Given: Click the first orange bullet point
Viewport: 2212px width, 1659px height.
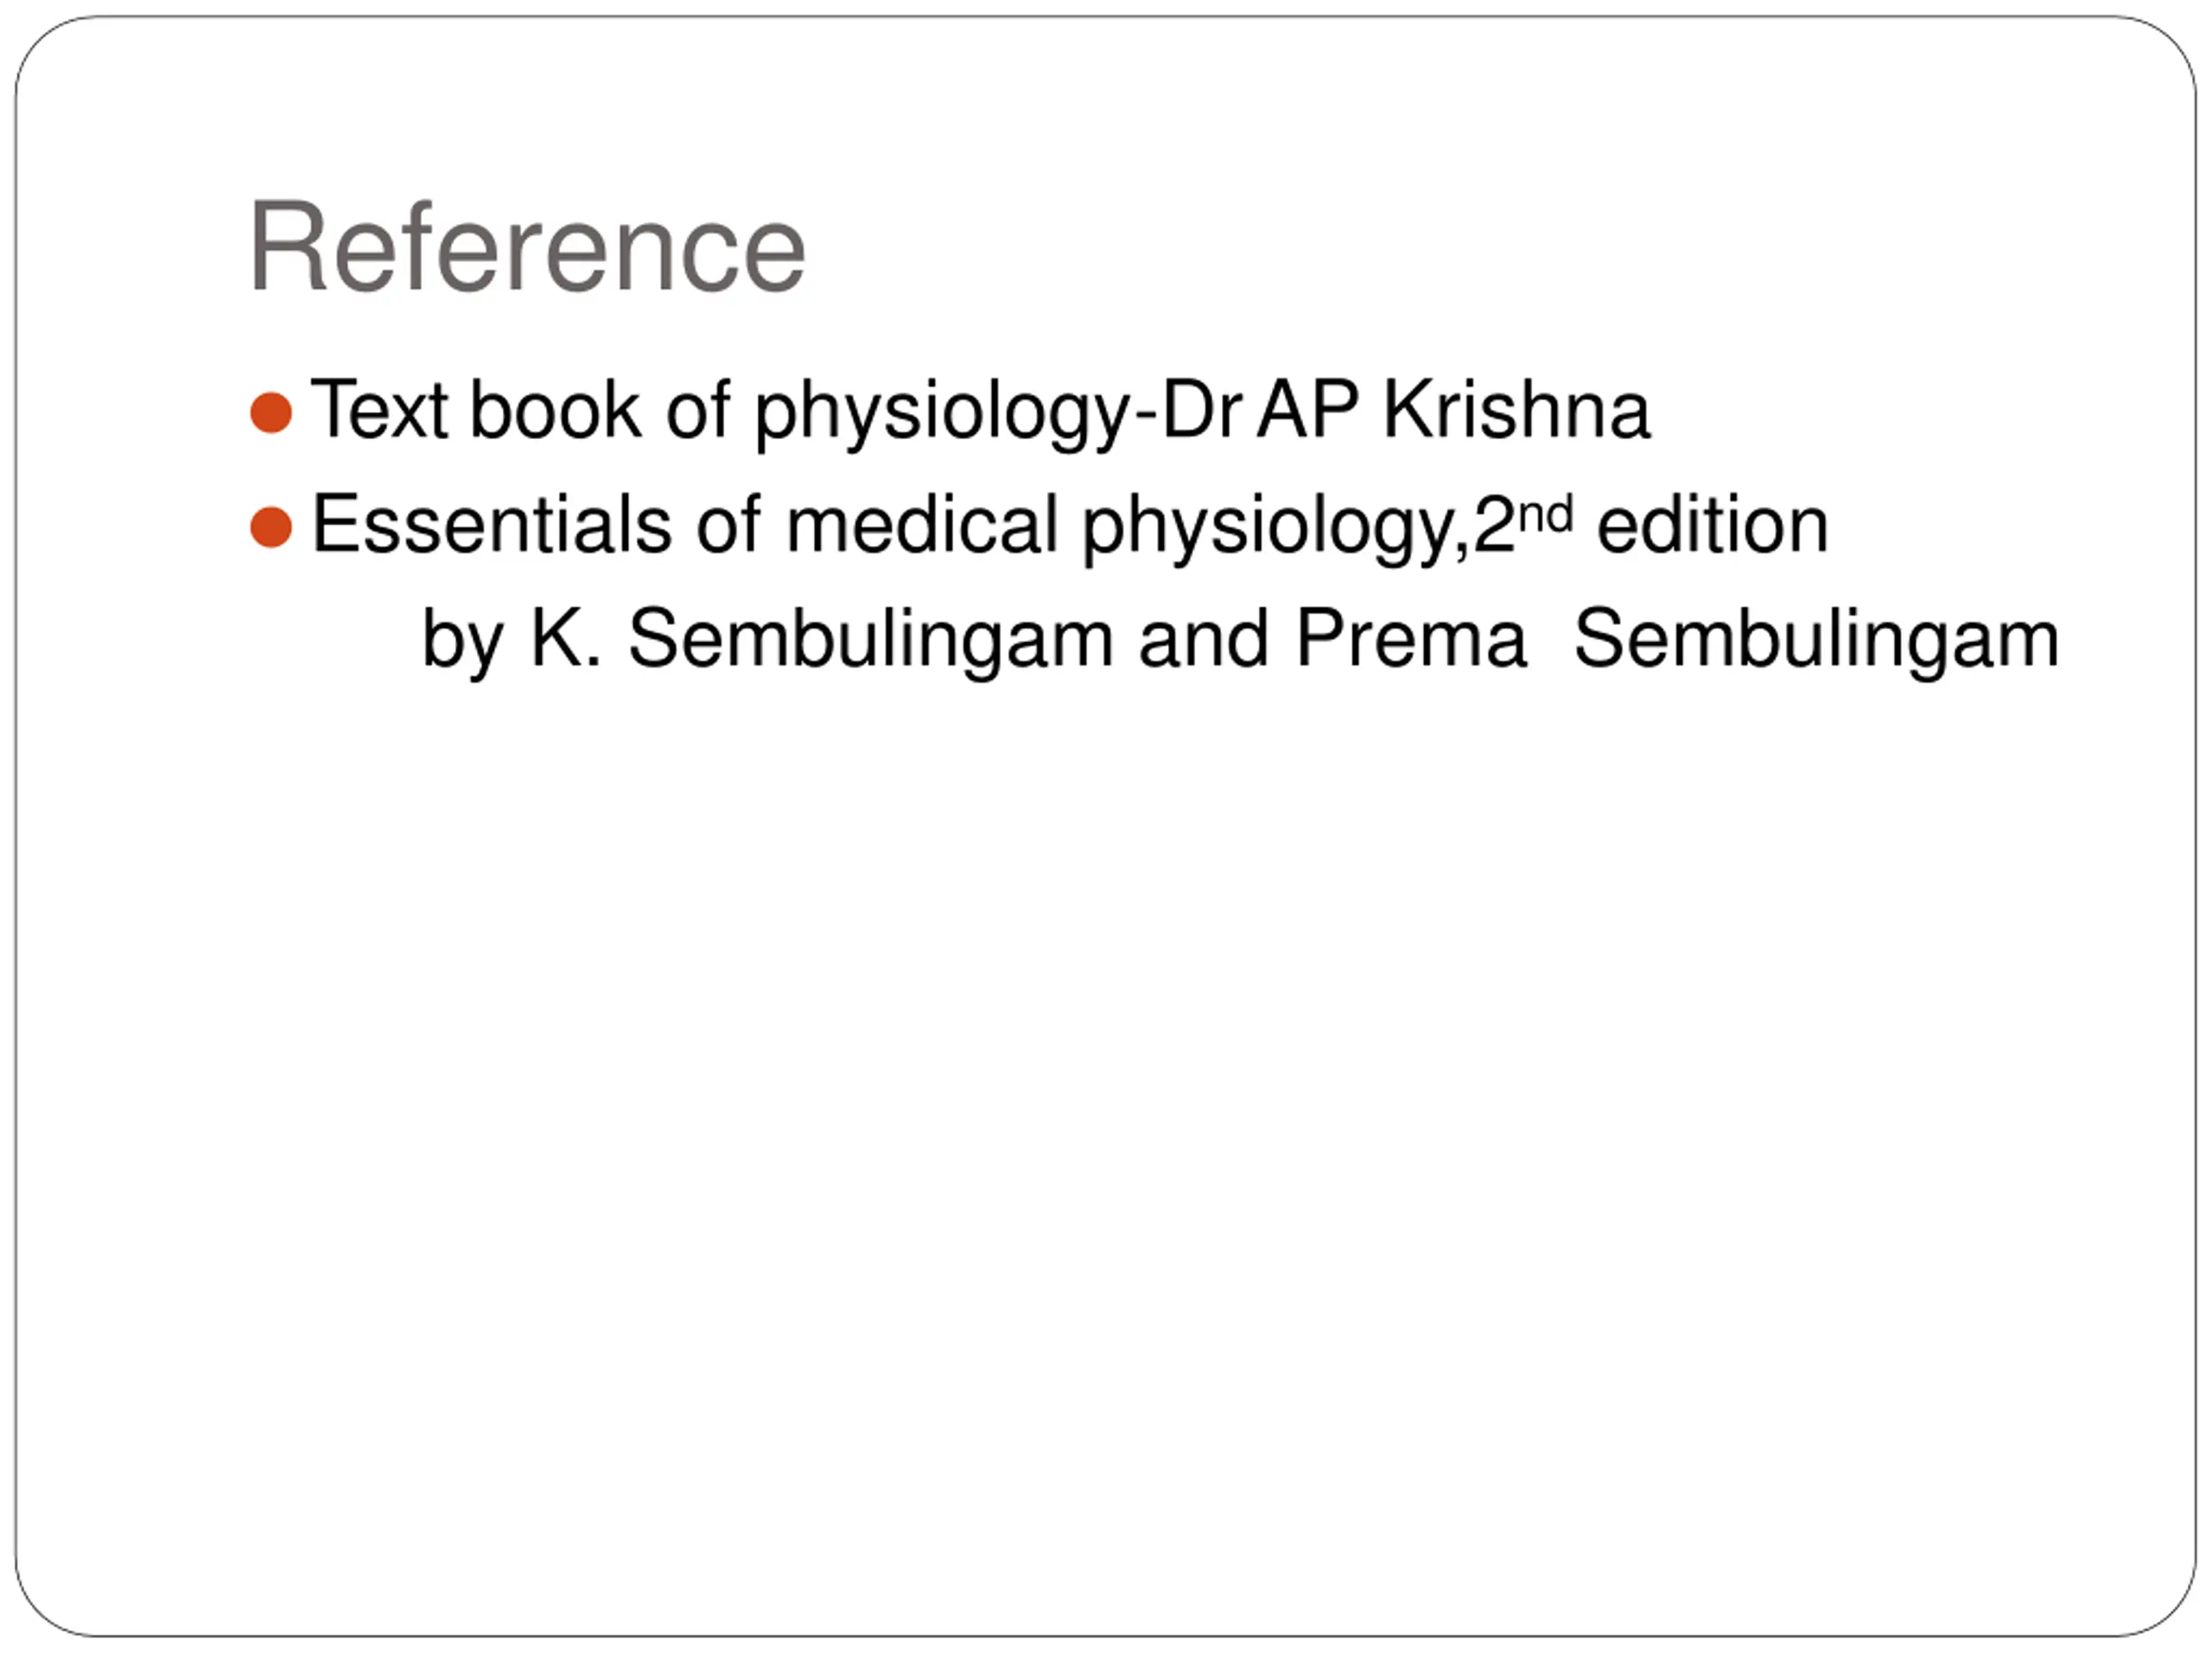Looking at the screenshot, I should click(271, 413).
